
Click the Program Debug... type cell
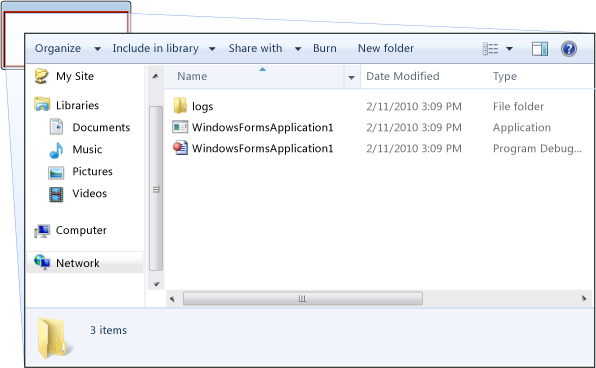(x=537, y=149)
